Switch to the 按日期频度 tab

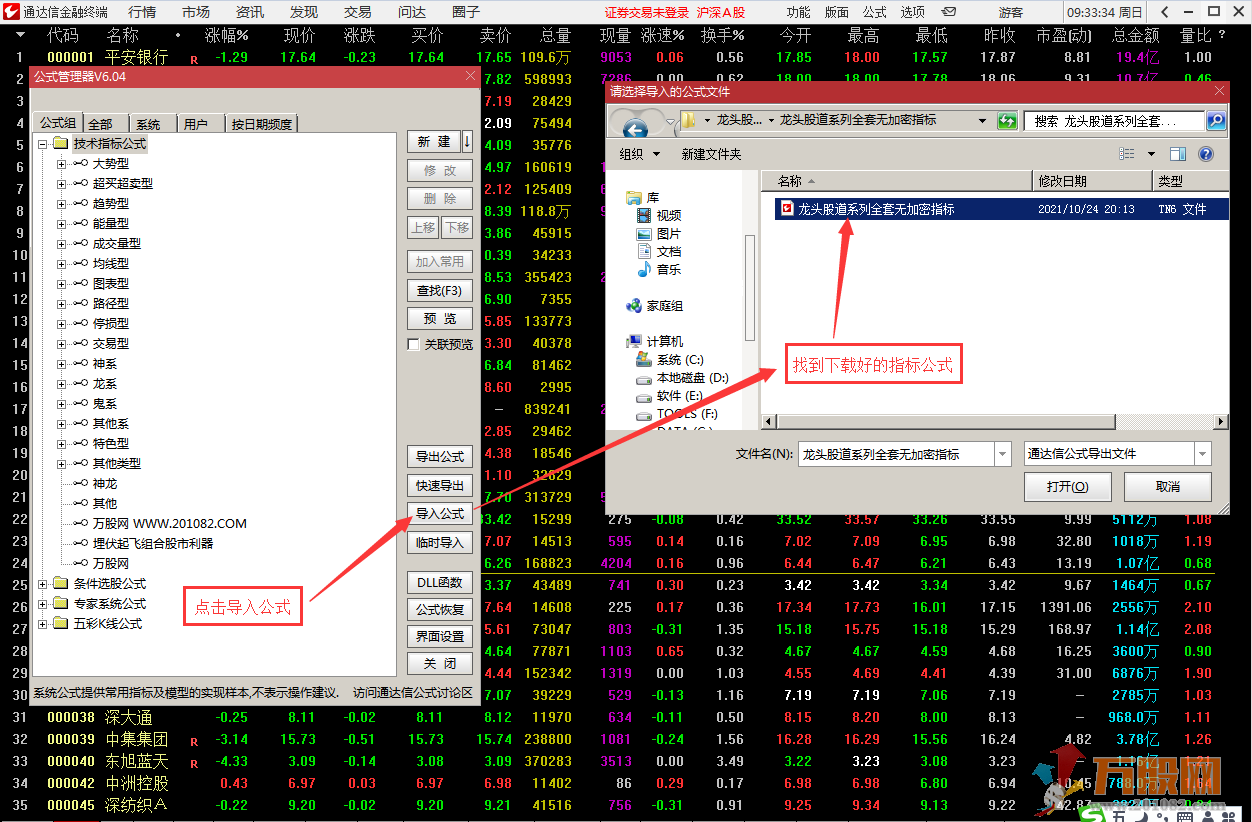point(262,124)
